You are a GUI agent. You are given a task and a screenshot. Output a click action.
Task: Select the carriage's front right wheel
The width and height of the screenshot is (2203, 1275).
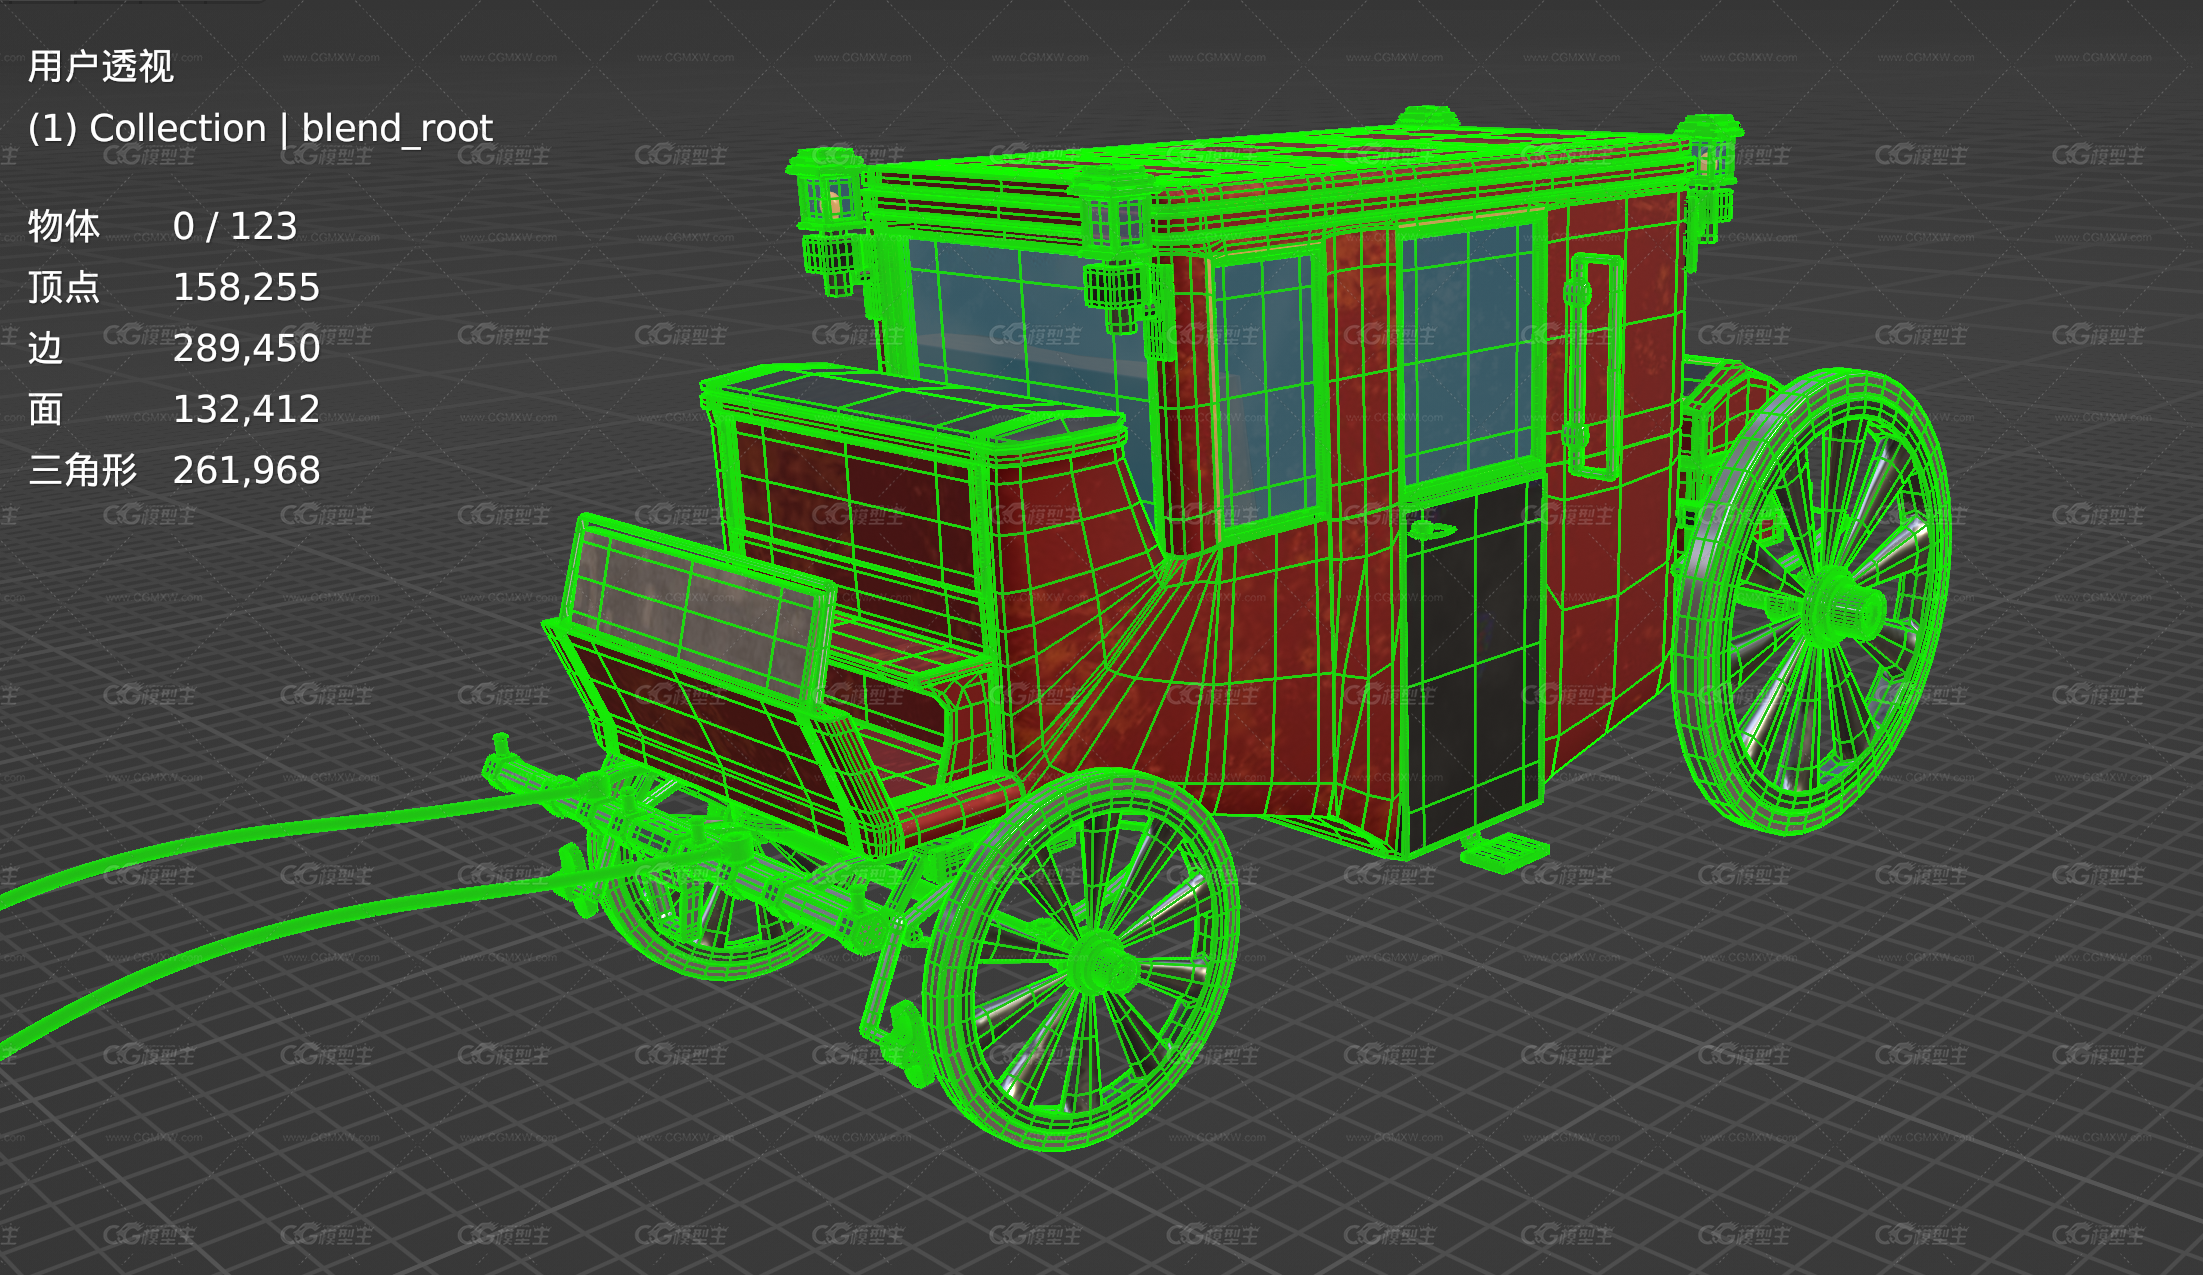coord(1082,958)
